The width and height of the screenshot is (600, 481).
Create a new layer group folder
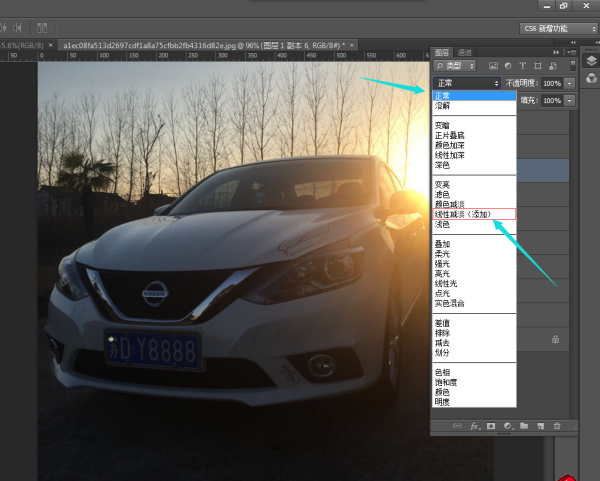524,426
